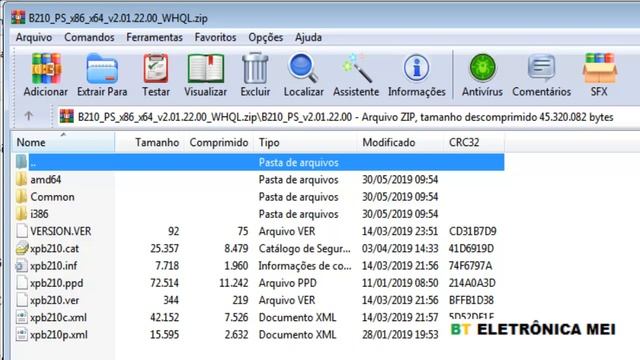Viewport: 640px width, 360px height.
Task: Select the xpb210p.xml file name
Action: pos(59,335)
